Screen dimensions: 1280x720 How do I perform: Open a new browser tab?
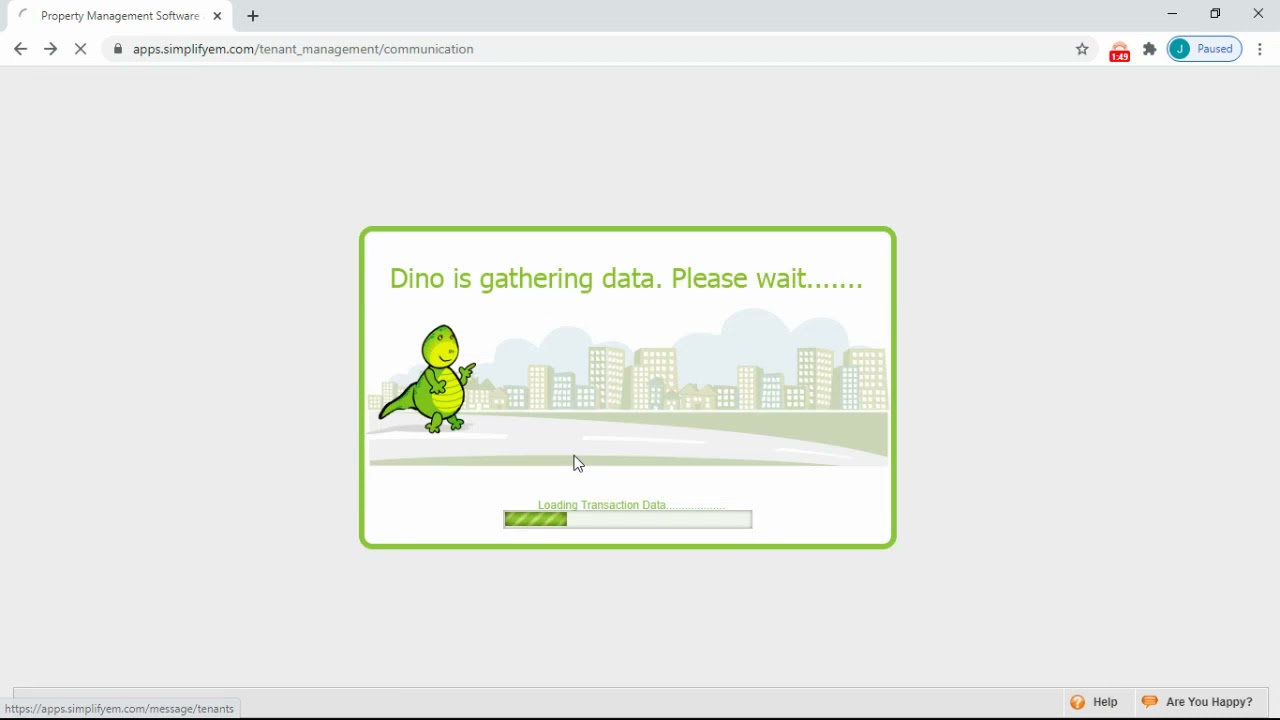[x=253, y=16]
